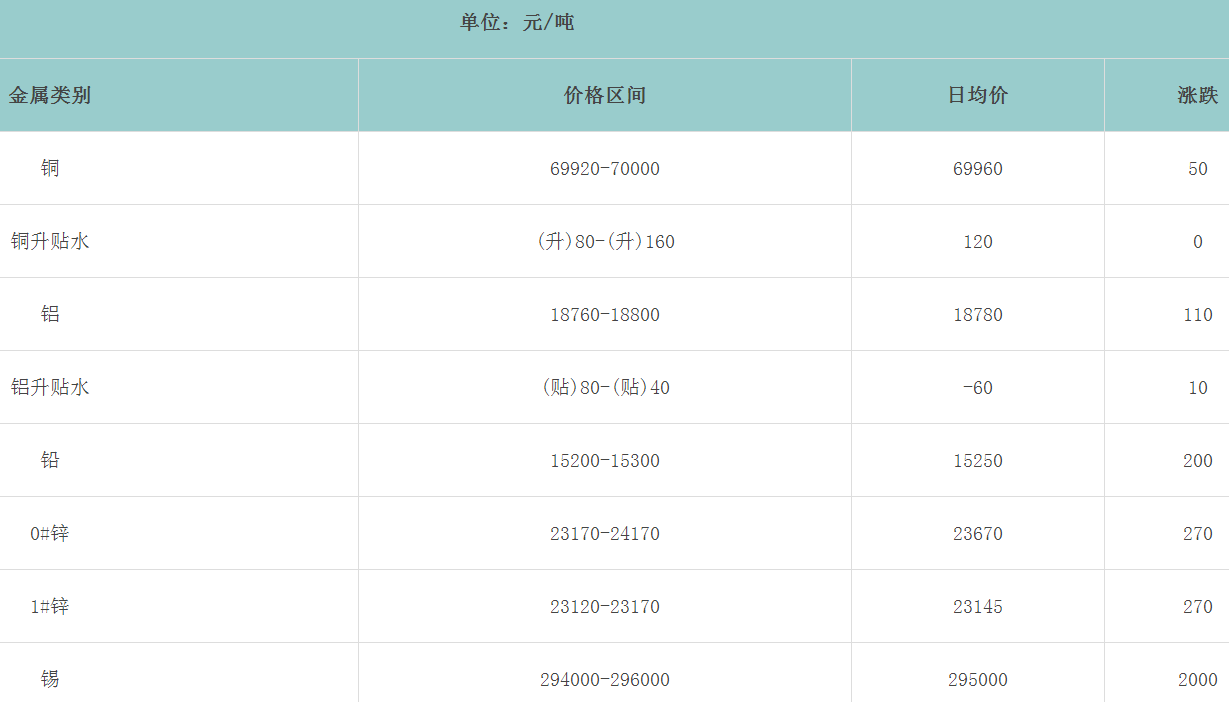Viewport: 1229px width, 702px height.
Task: Select the 铜 metal name cell
Action: pyautogui.click(x=50, y=169)
